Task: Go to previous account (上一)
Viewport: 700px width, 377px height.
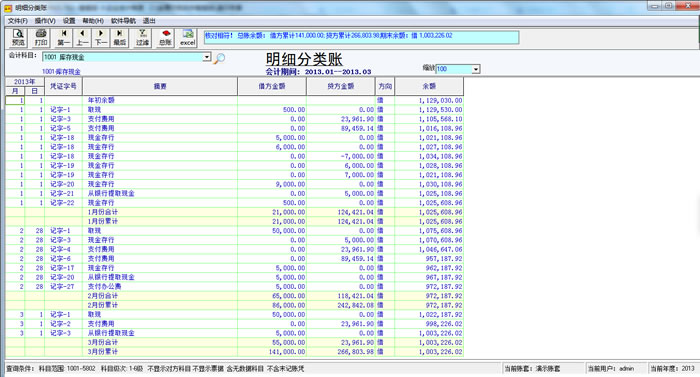Action: (x=82, y=38)
